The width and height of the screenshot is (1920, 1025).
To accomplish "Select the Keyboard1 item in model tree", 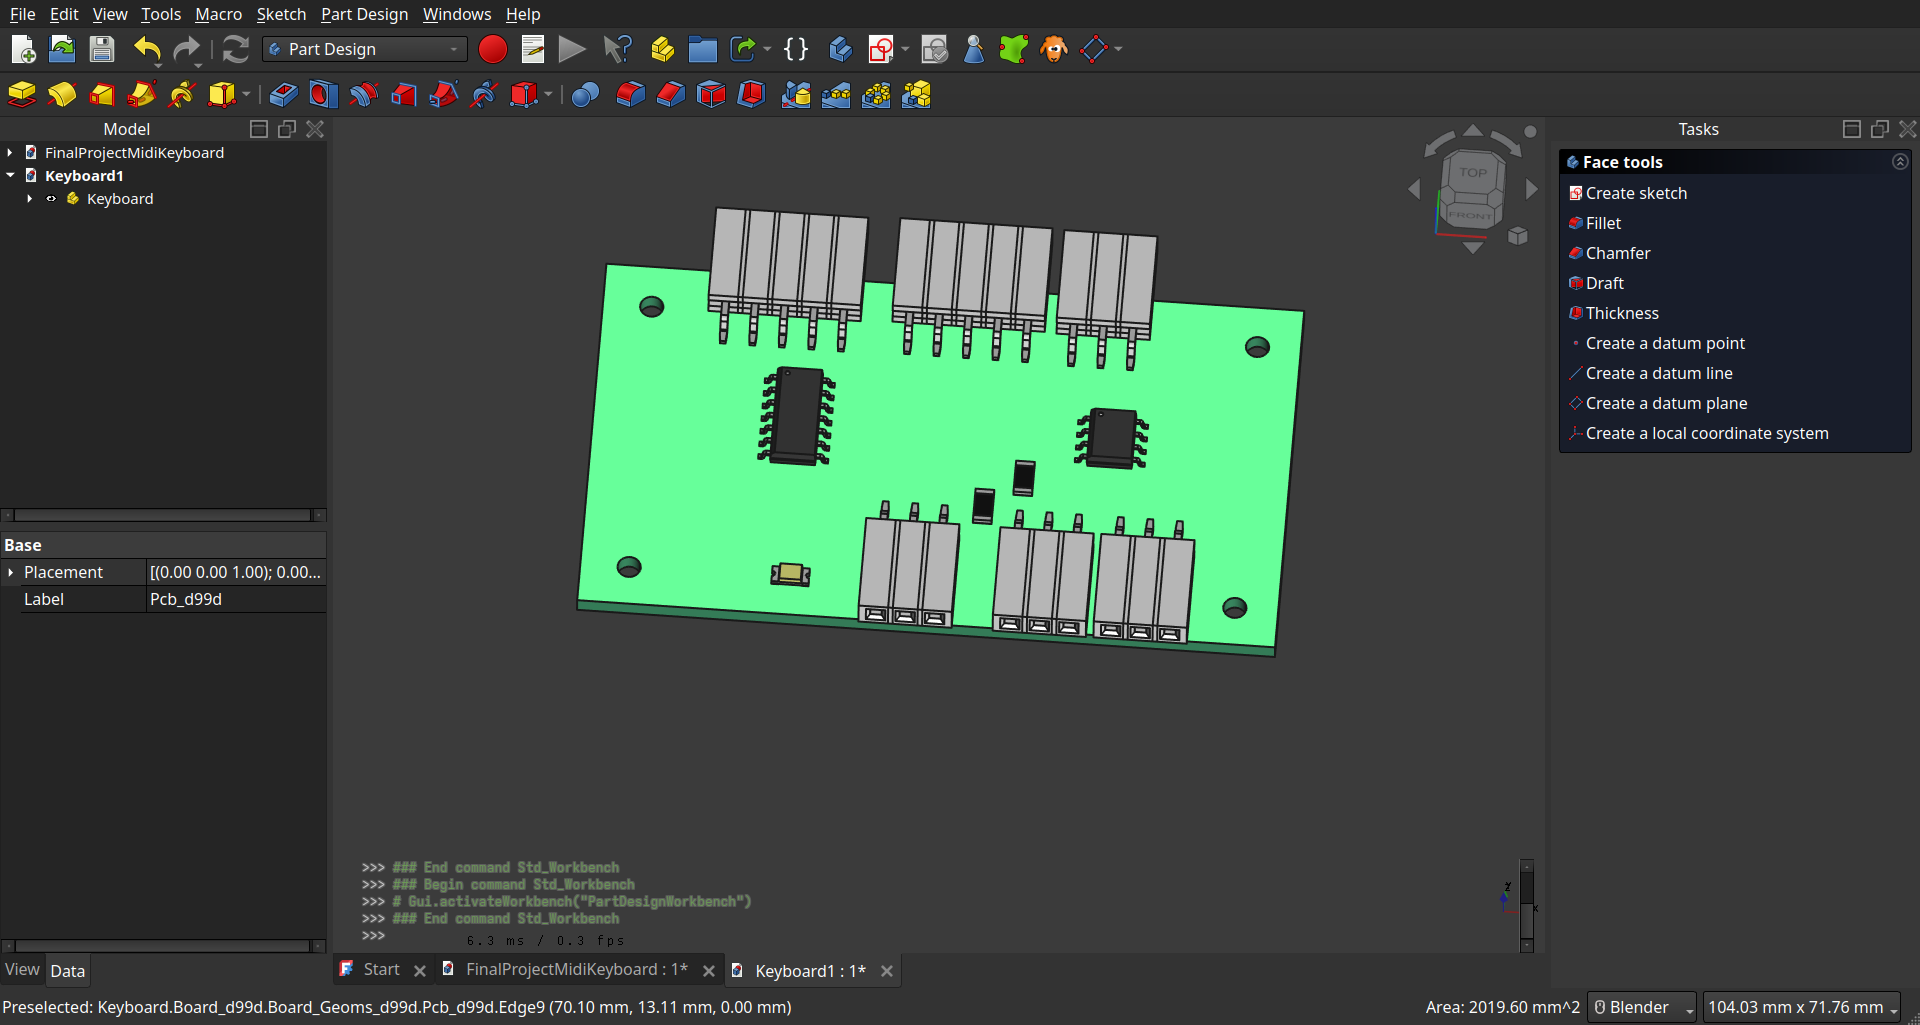I will click(x=84, y=176).
